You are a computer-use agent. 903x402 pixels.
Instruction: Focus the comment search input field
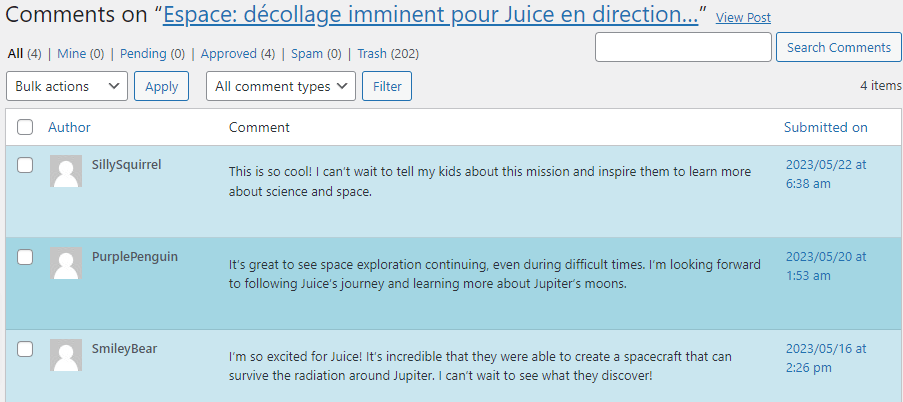[x=683, y=47]
